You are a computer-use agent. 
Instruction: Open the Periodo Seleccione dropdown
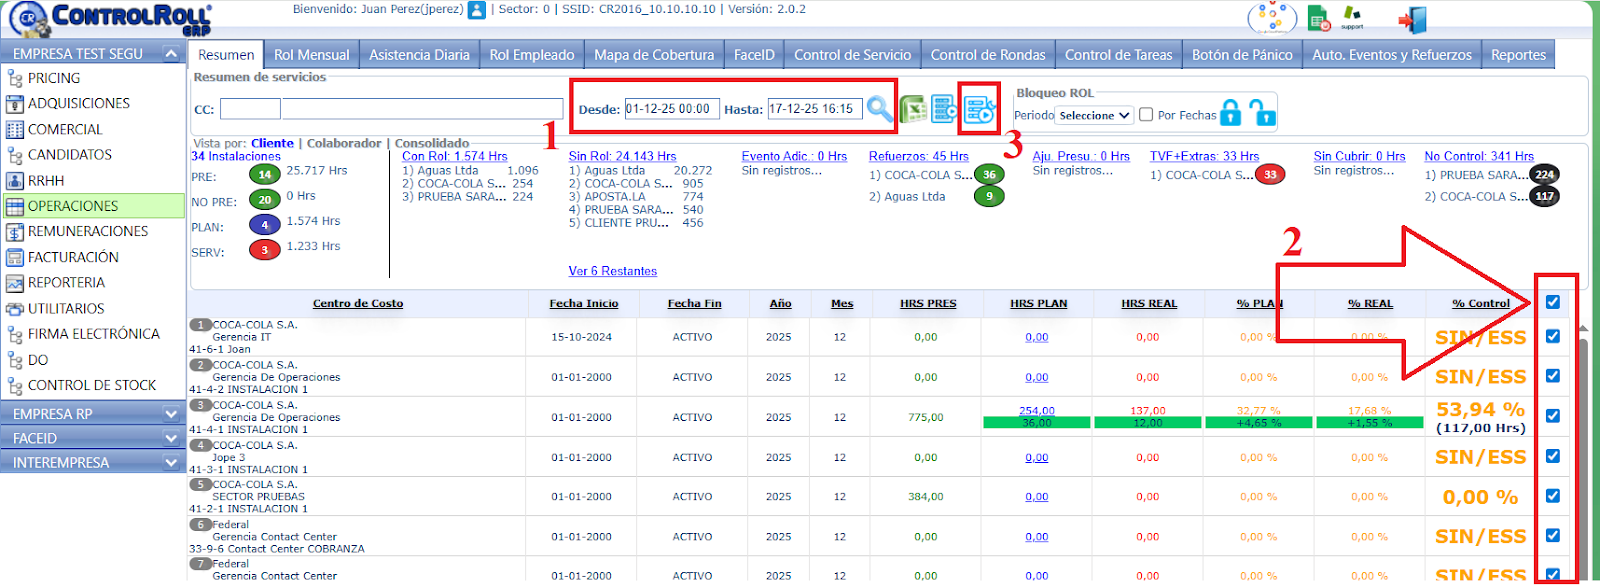1095,116
